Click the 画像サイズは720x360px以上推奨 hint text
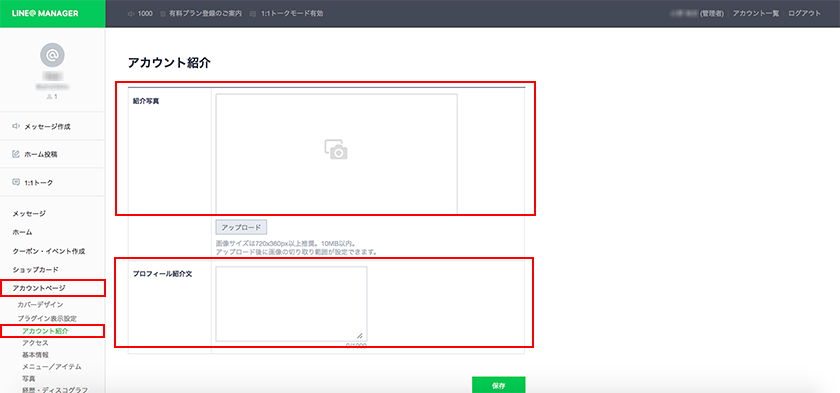The width and height of the screenshot is (840, 393). pos(287,243)
